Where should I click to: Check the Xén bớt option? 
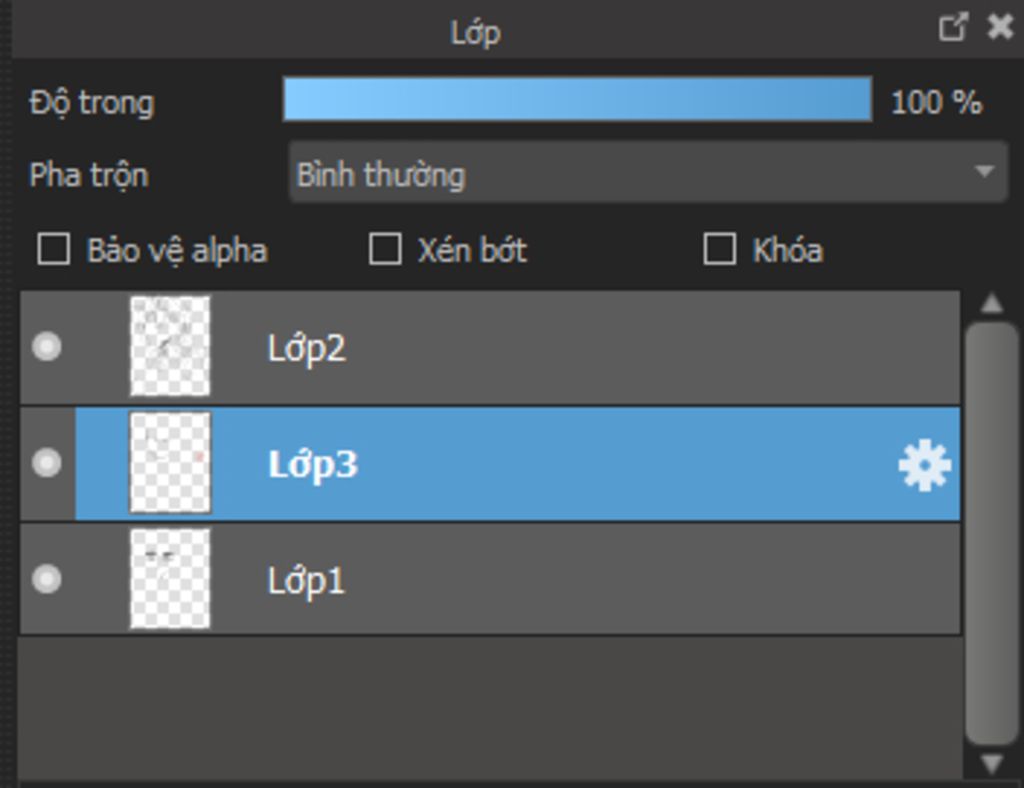pos(386,249)
